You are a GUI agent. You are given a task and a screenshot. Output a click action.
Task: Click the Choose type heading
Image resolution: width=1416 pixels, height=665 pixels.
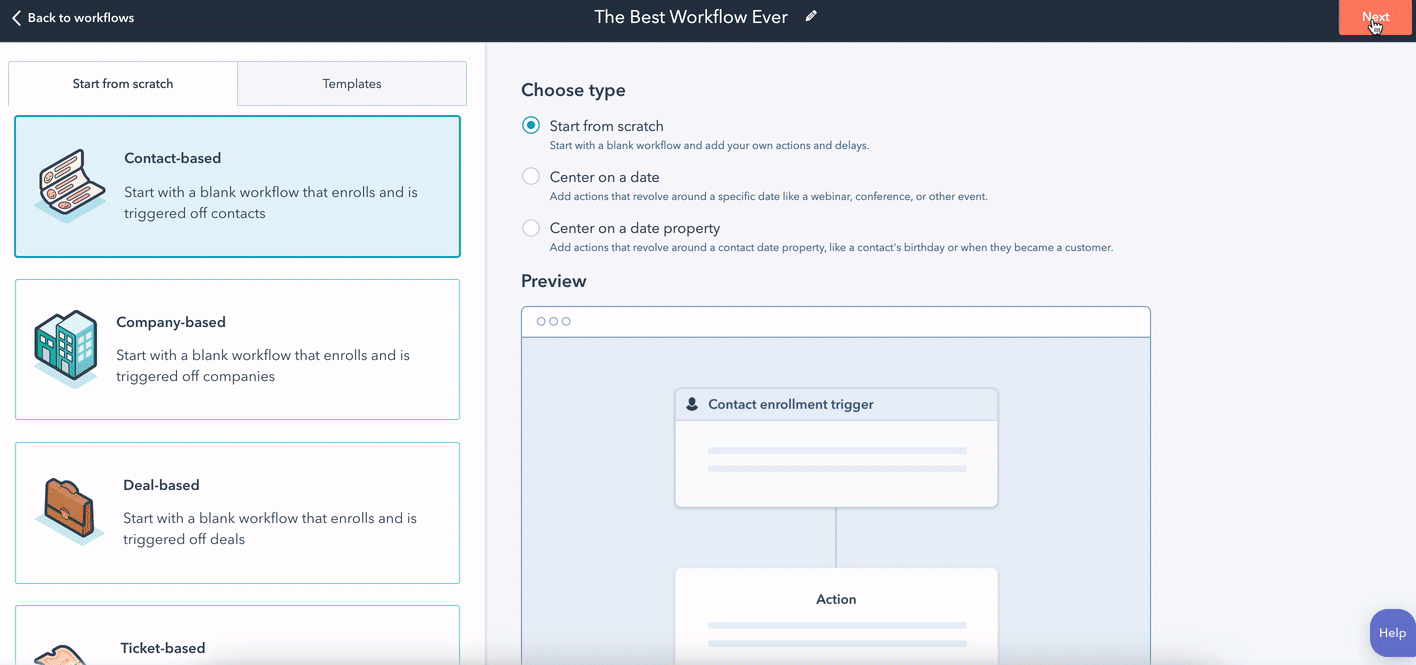(573, 90)
